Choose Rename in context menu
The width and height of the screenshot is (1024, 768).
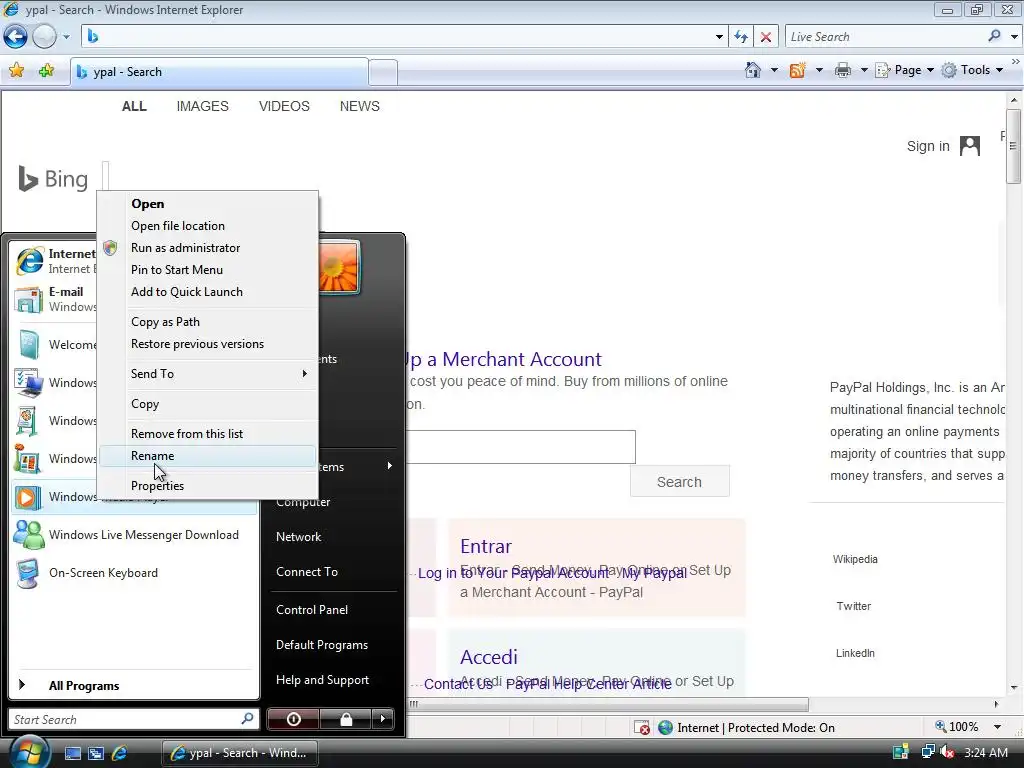coord(207,456)
